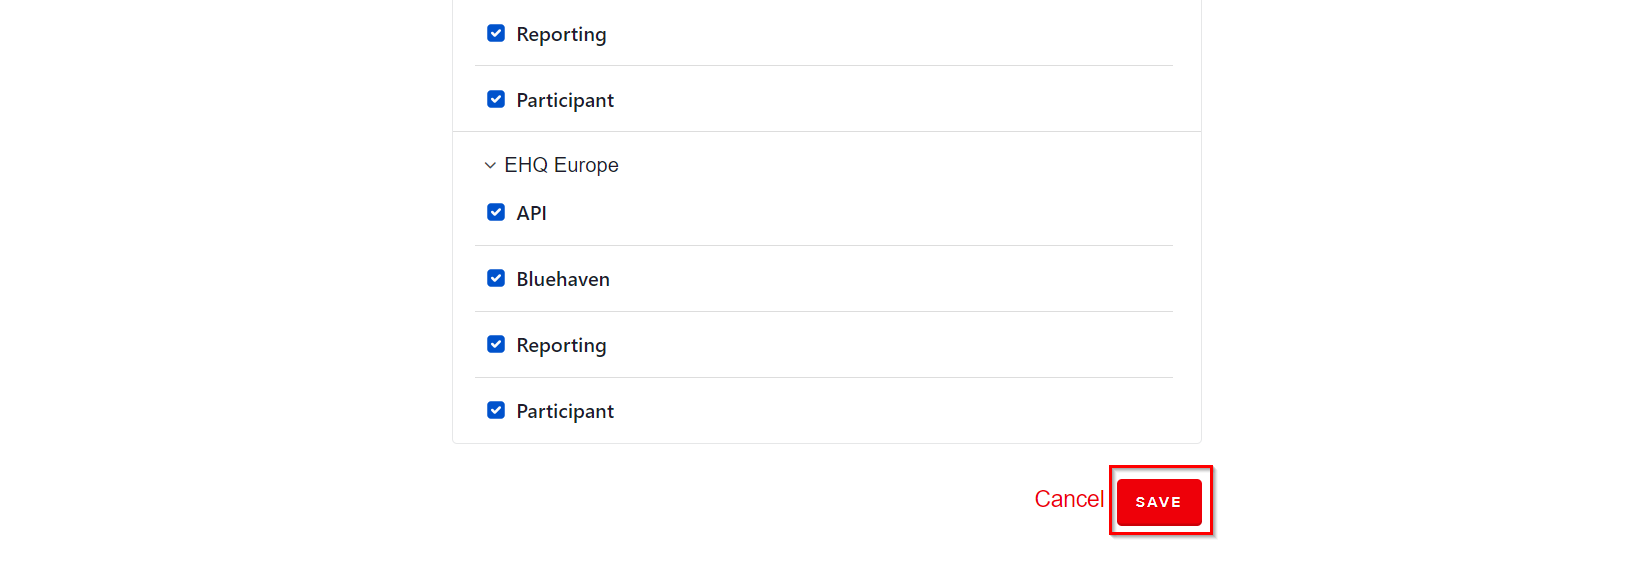Select the Bluehaven row label
1632x588 pixels.
(562, 278)
